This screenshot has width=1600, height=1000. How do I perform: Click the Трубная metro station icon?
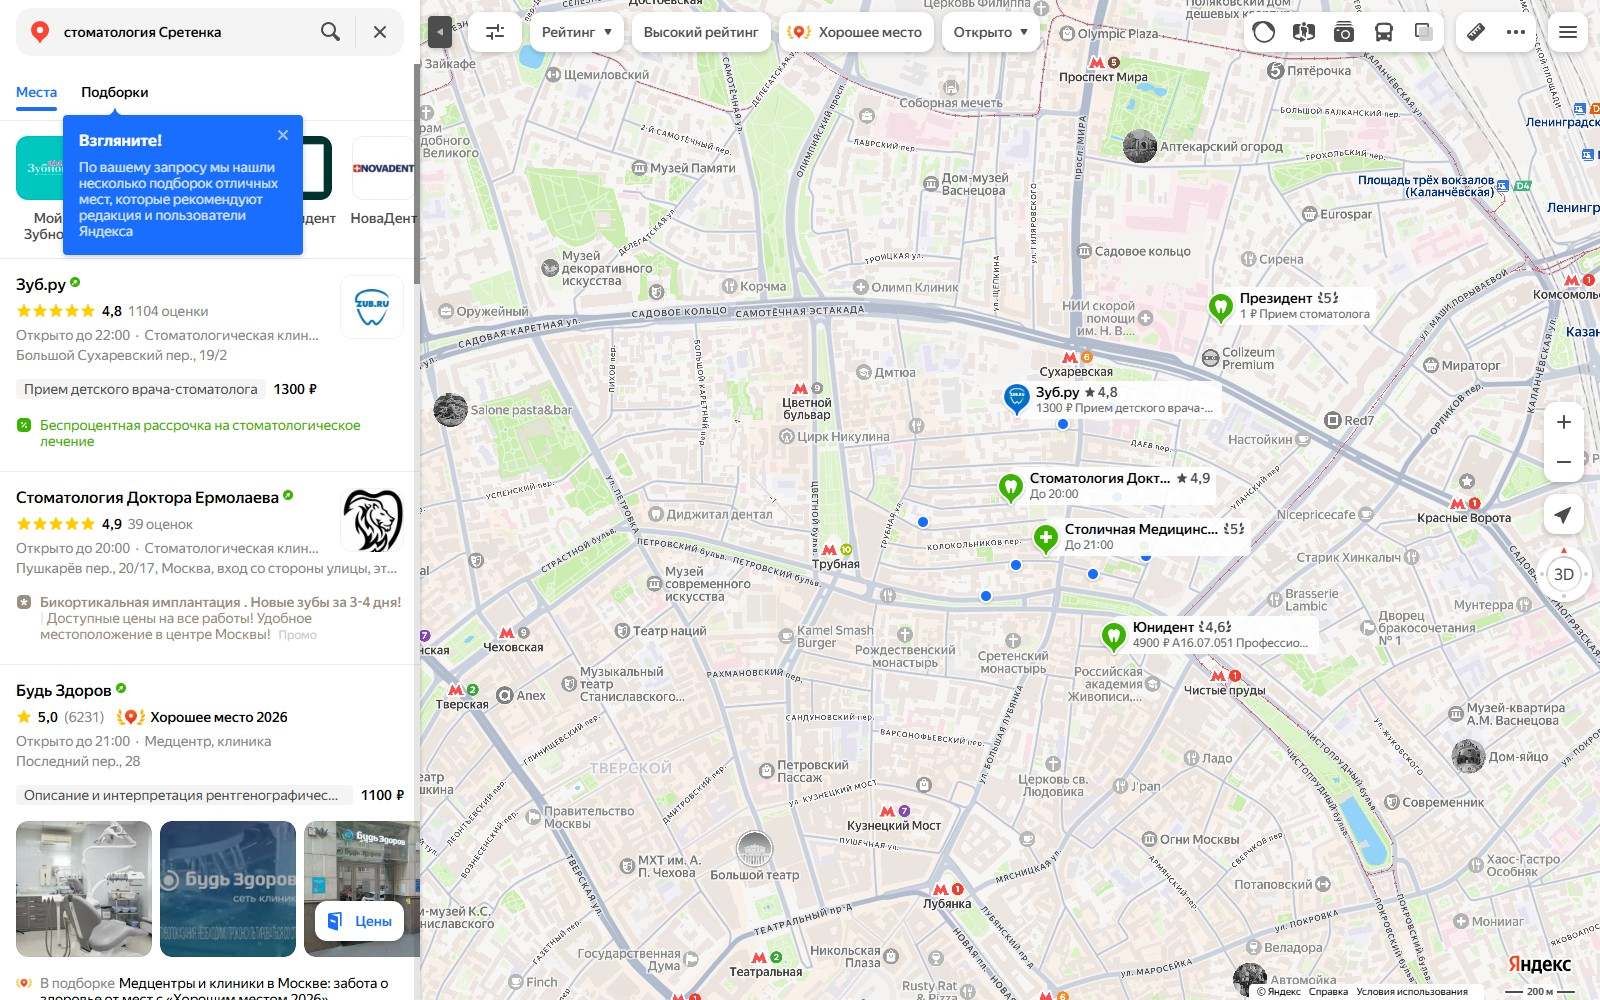829,550
